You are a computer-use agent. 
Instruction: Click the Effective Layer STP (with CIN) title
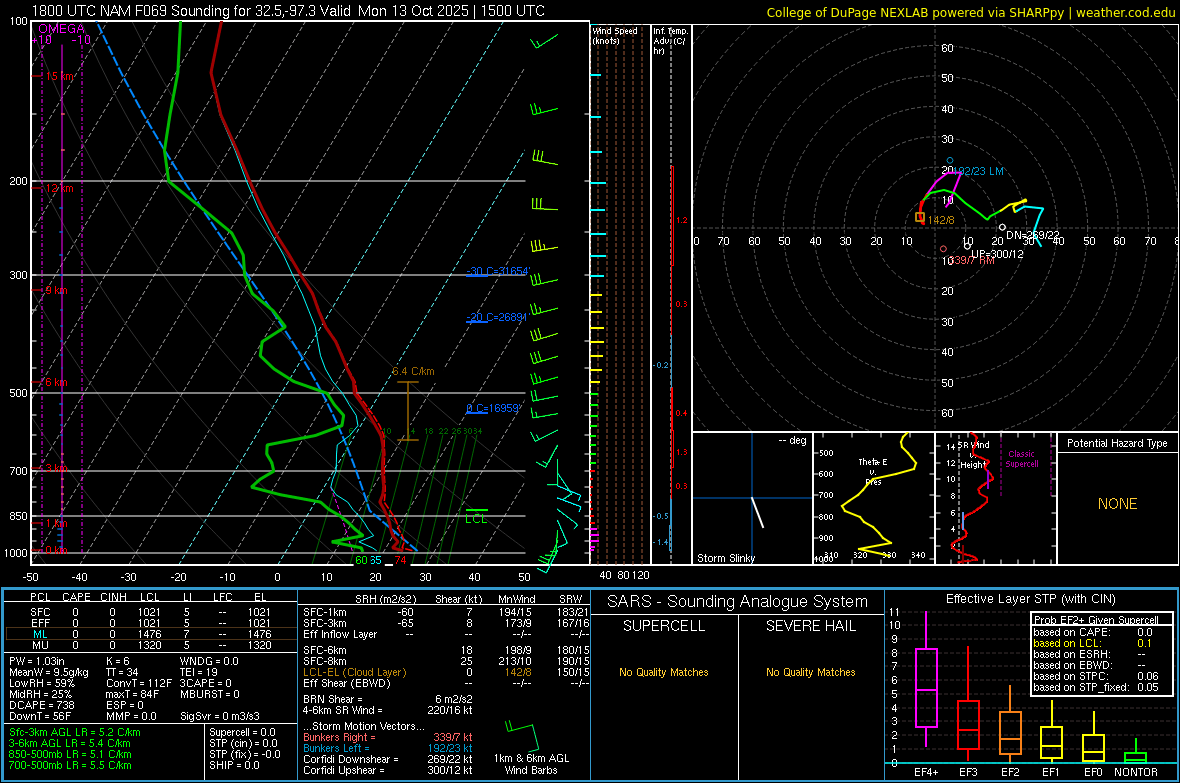tap(1030, 599)
